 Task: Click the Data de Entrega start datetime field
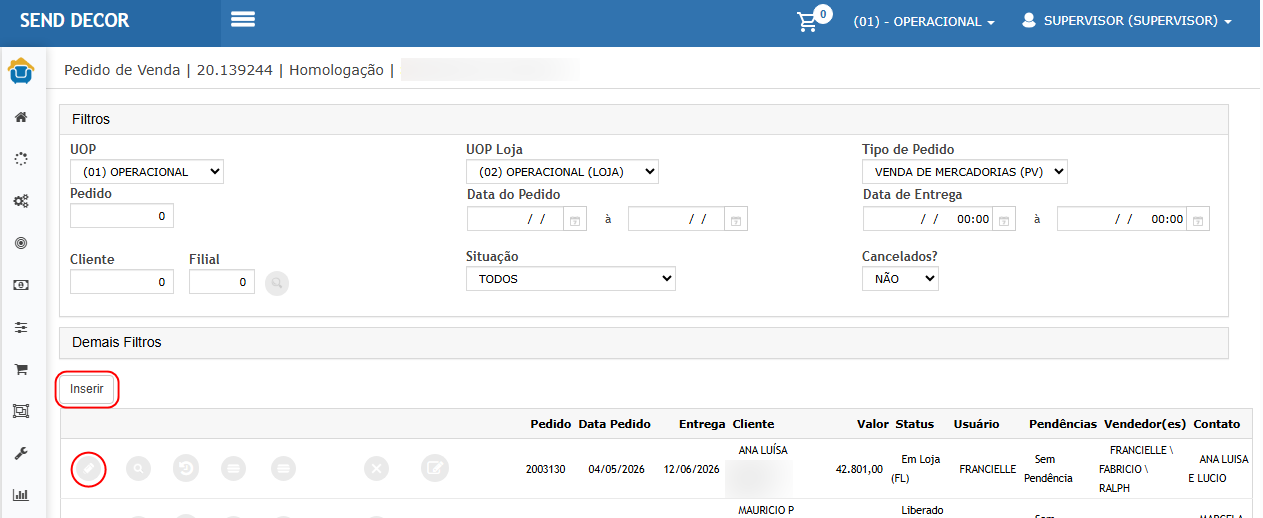point(929,219)
